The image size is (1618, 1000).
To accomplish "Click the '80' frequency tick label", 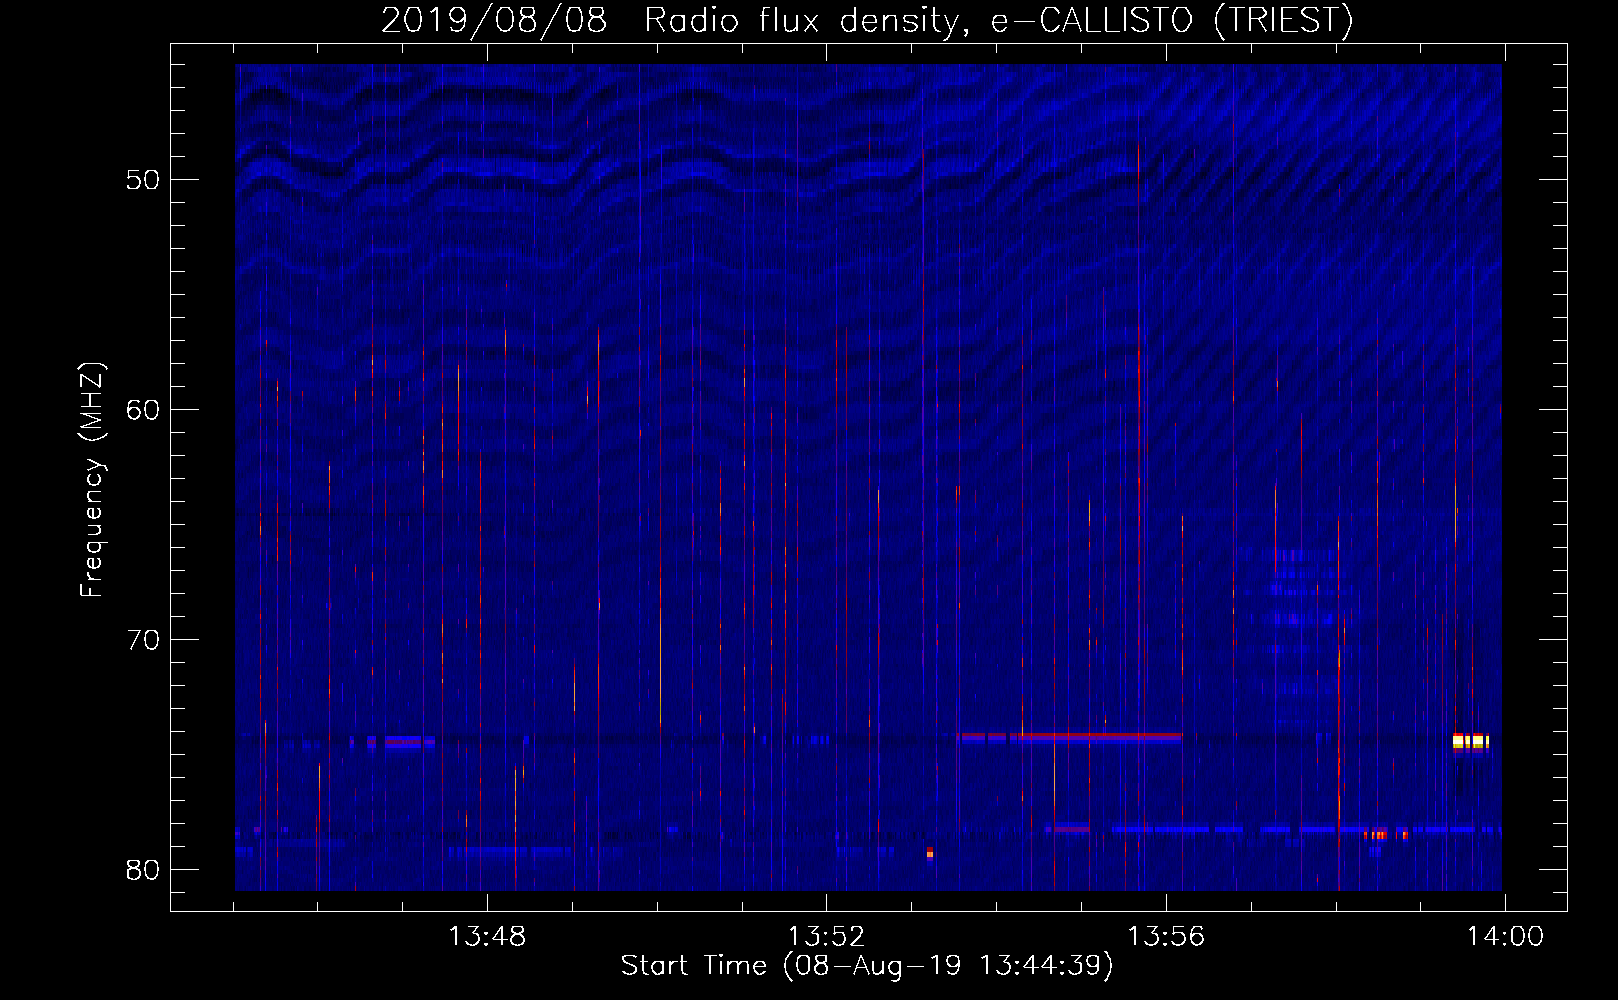I will [143, 870].
